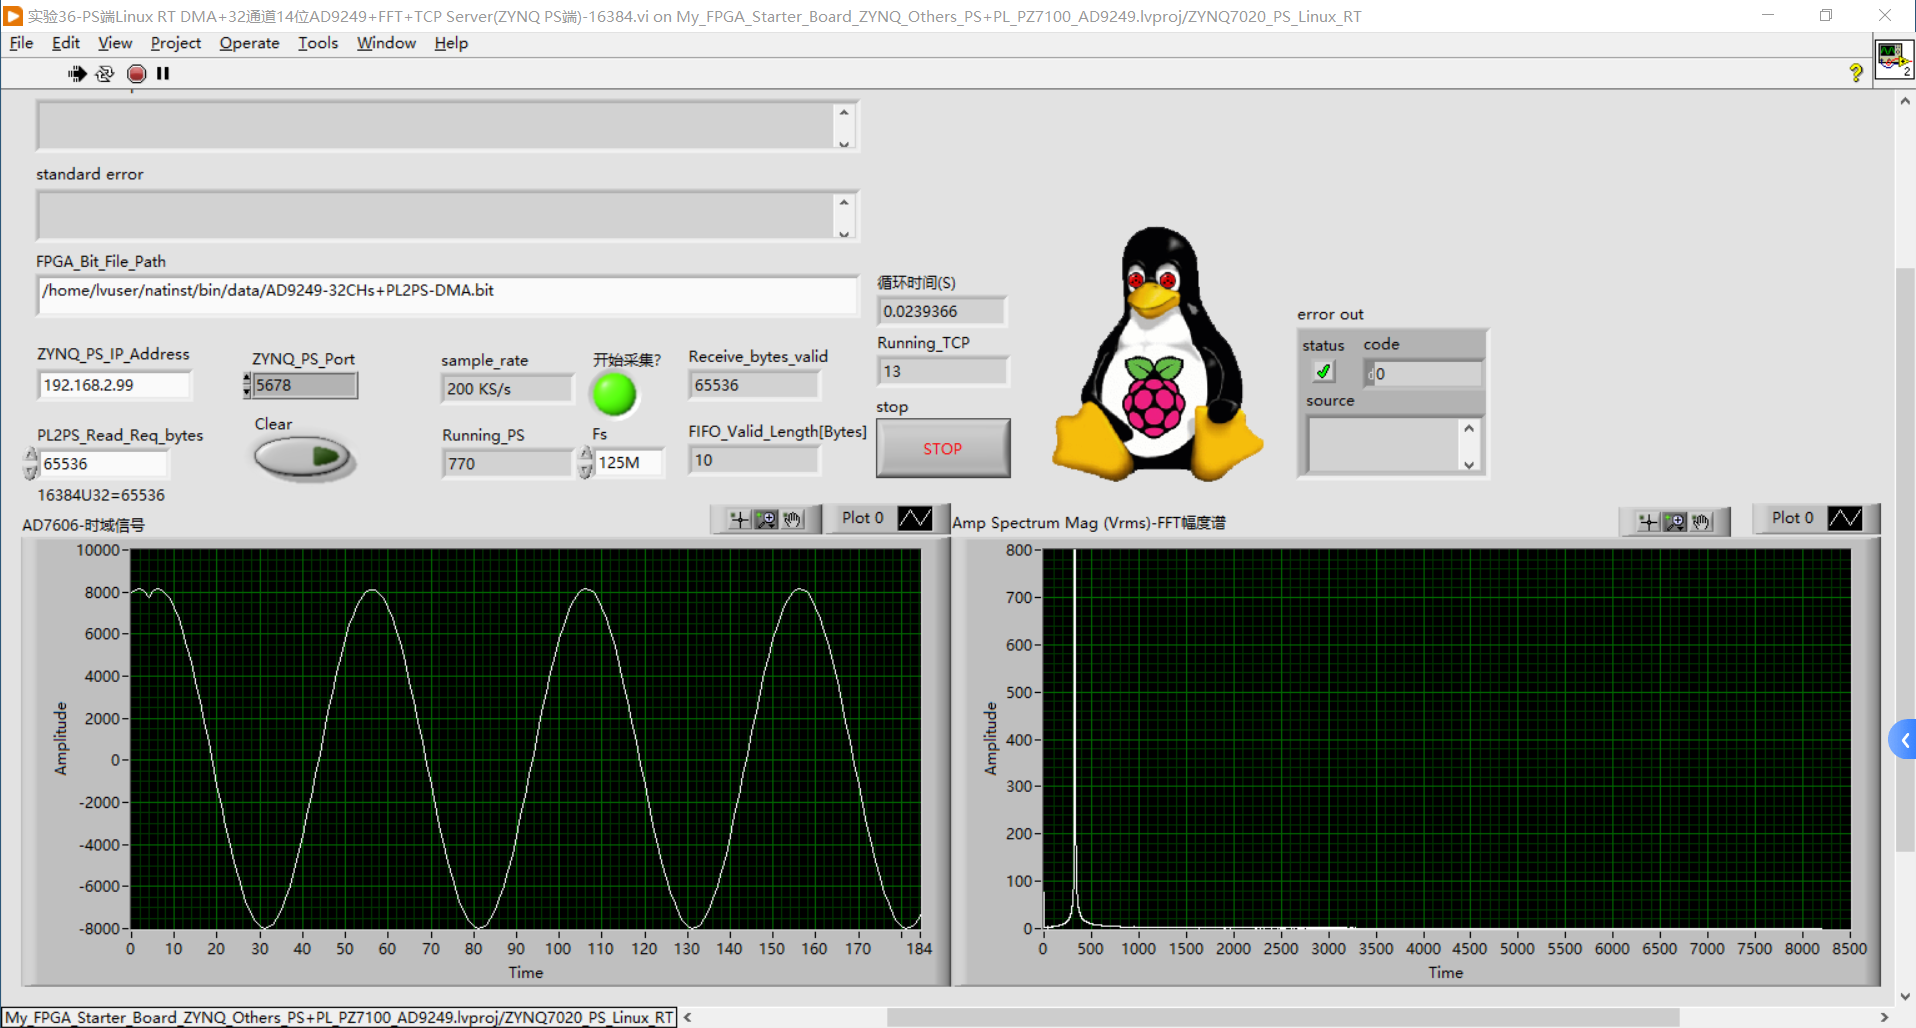Click the Plot 0 label of FFT graph

tap(1792, 518)
